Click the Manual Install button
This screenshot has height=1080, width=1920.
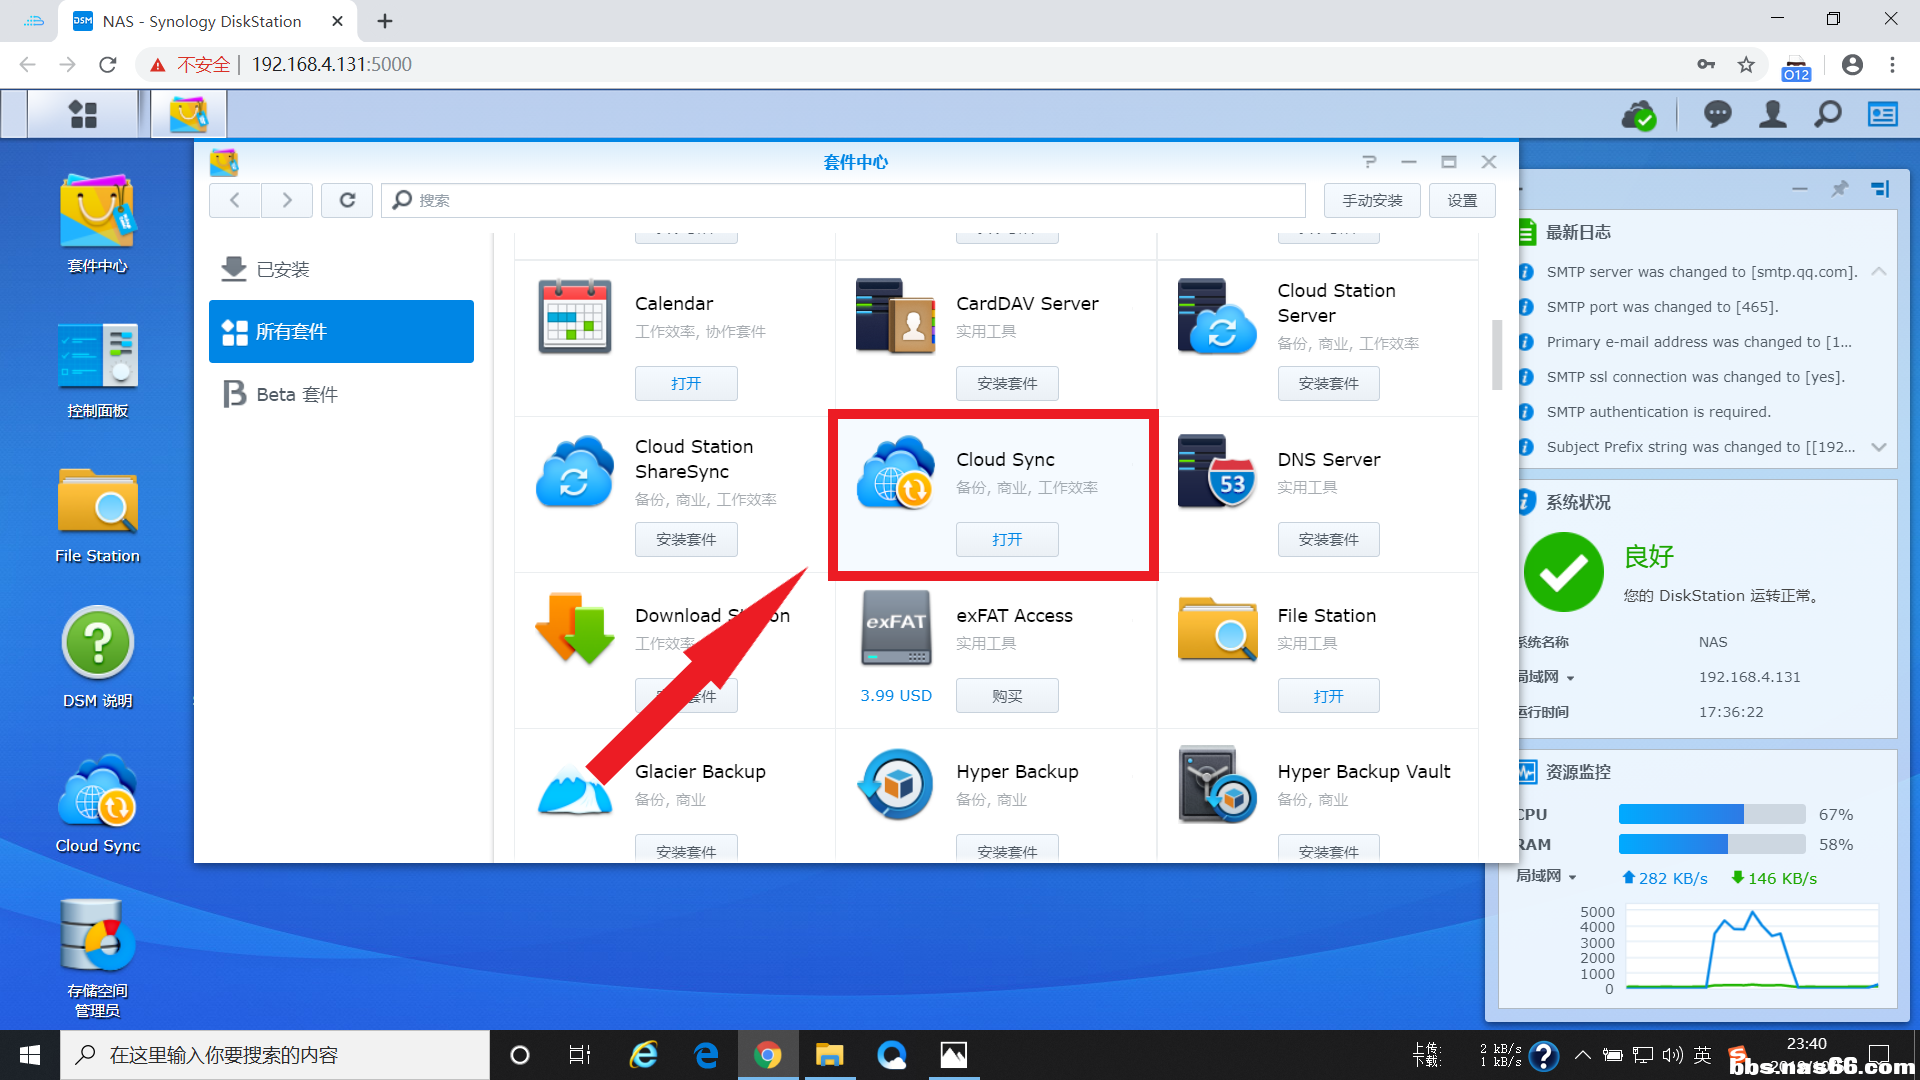tap(1372, 200)
